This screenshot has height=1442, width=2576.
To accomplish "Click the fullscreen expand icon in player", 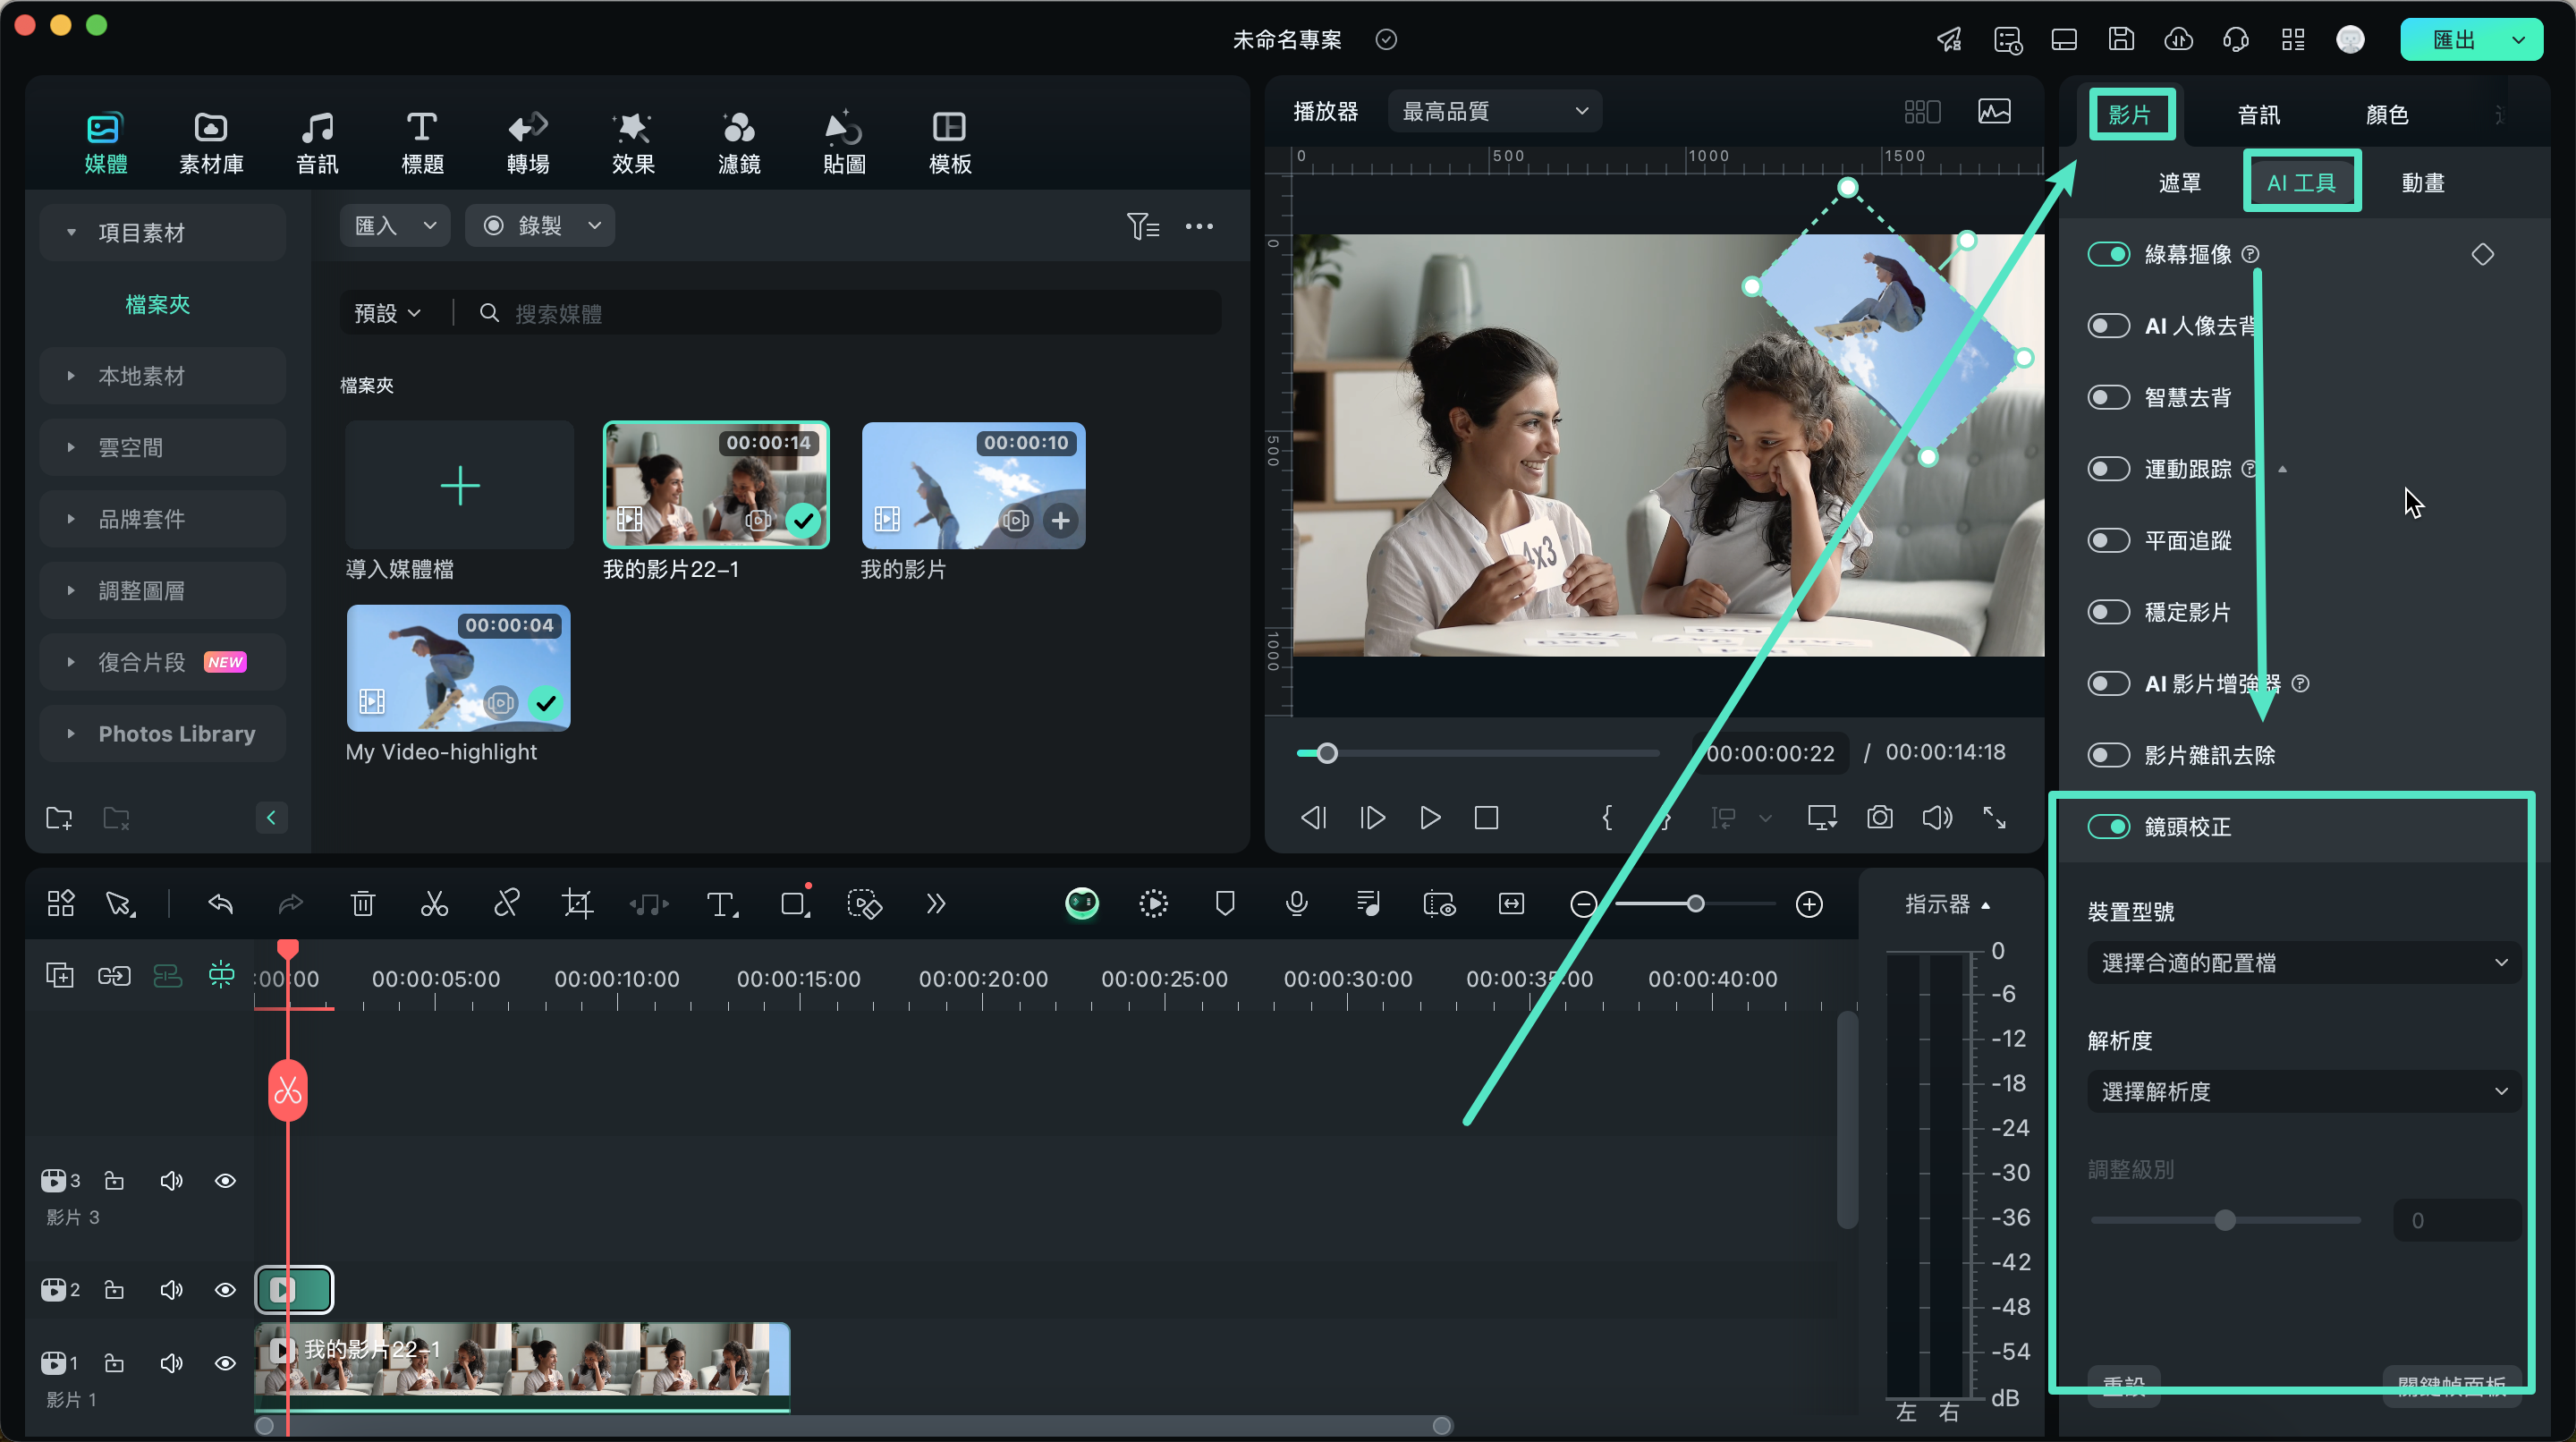I will (1994, 818).
